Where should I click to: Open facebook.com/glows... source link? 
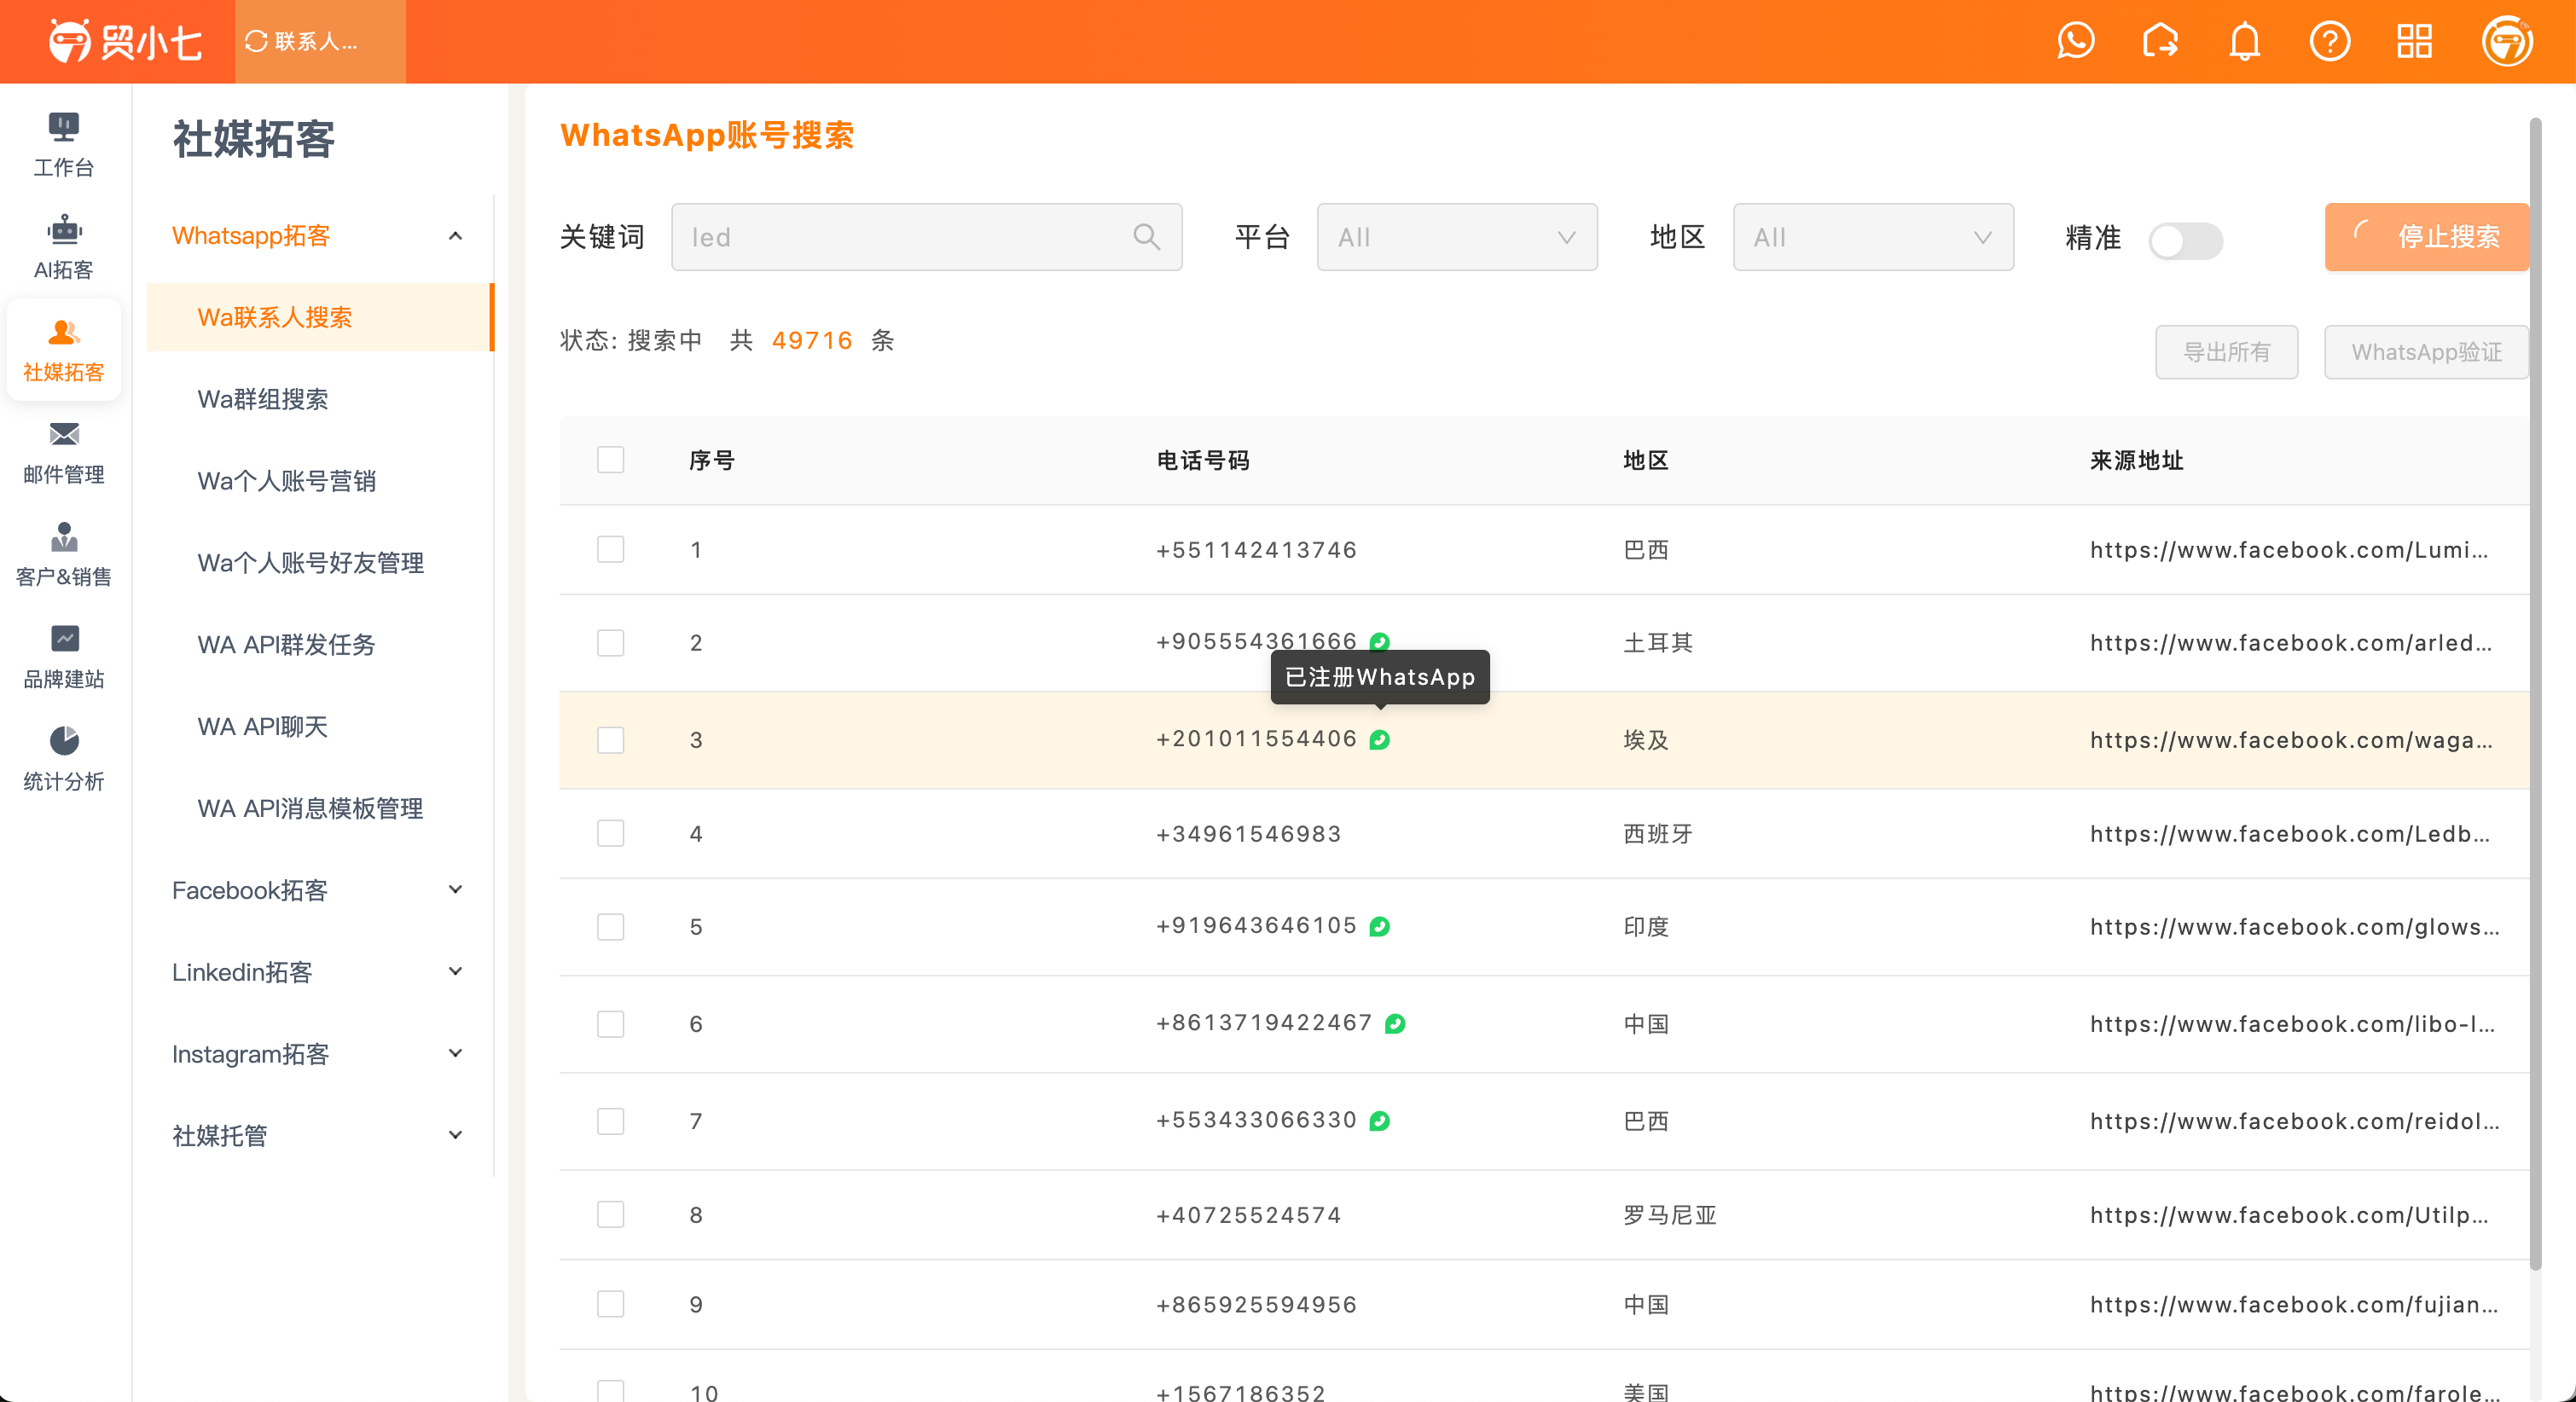point(2295,927)
